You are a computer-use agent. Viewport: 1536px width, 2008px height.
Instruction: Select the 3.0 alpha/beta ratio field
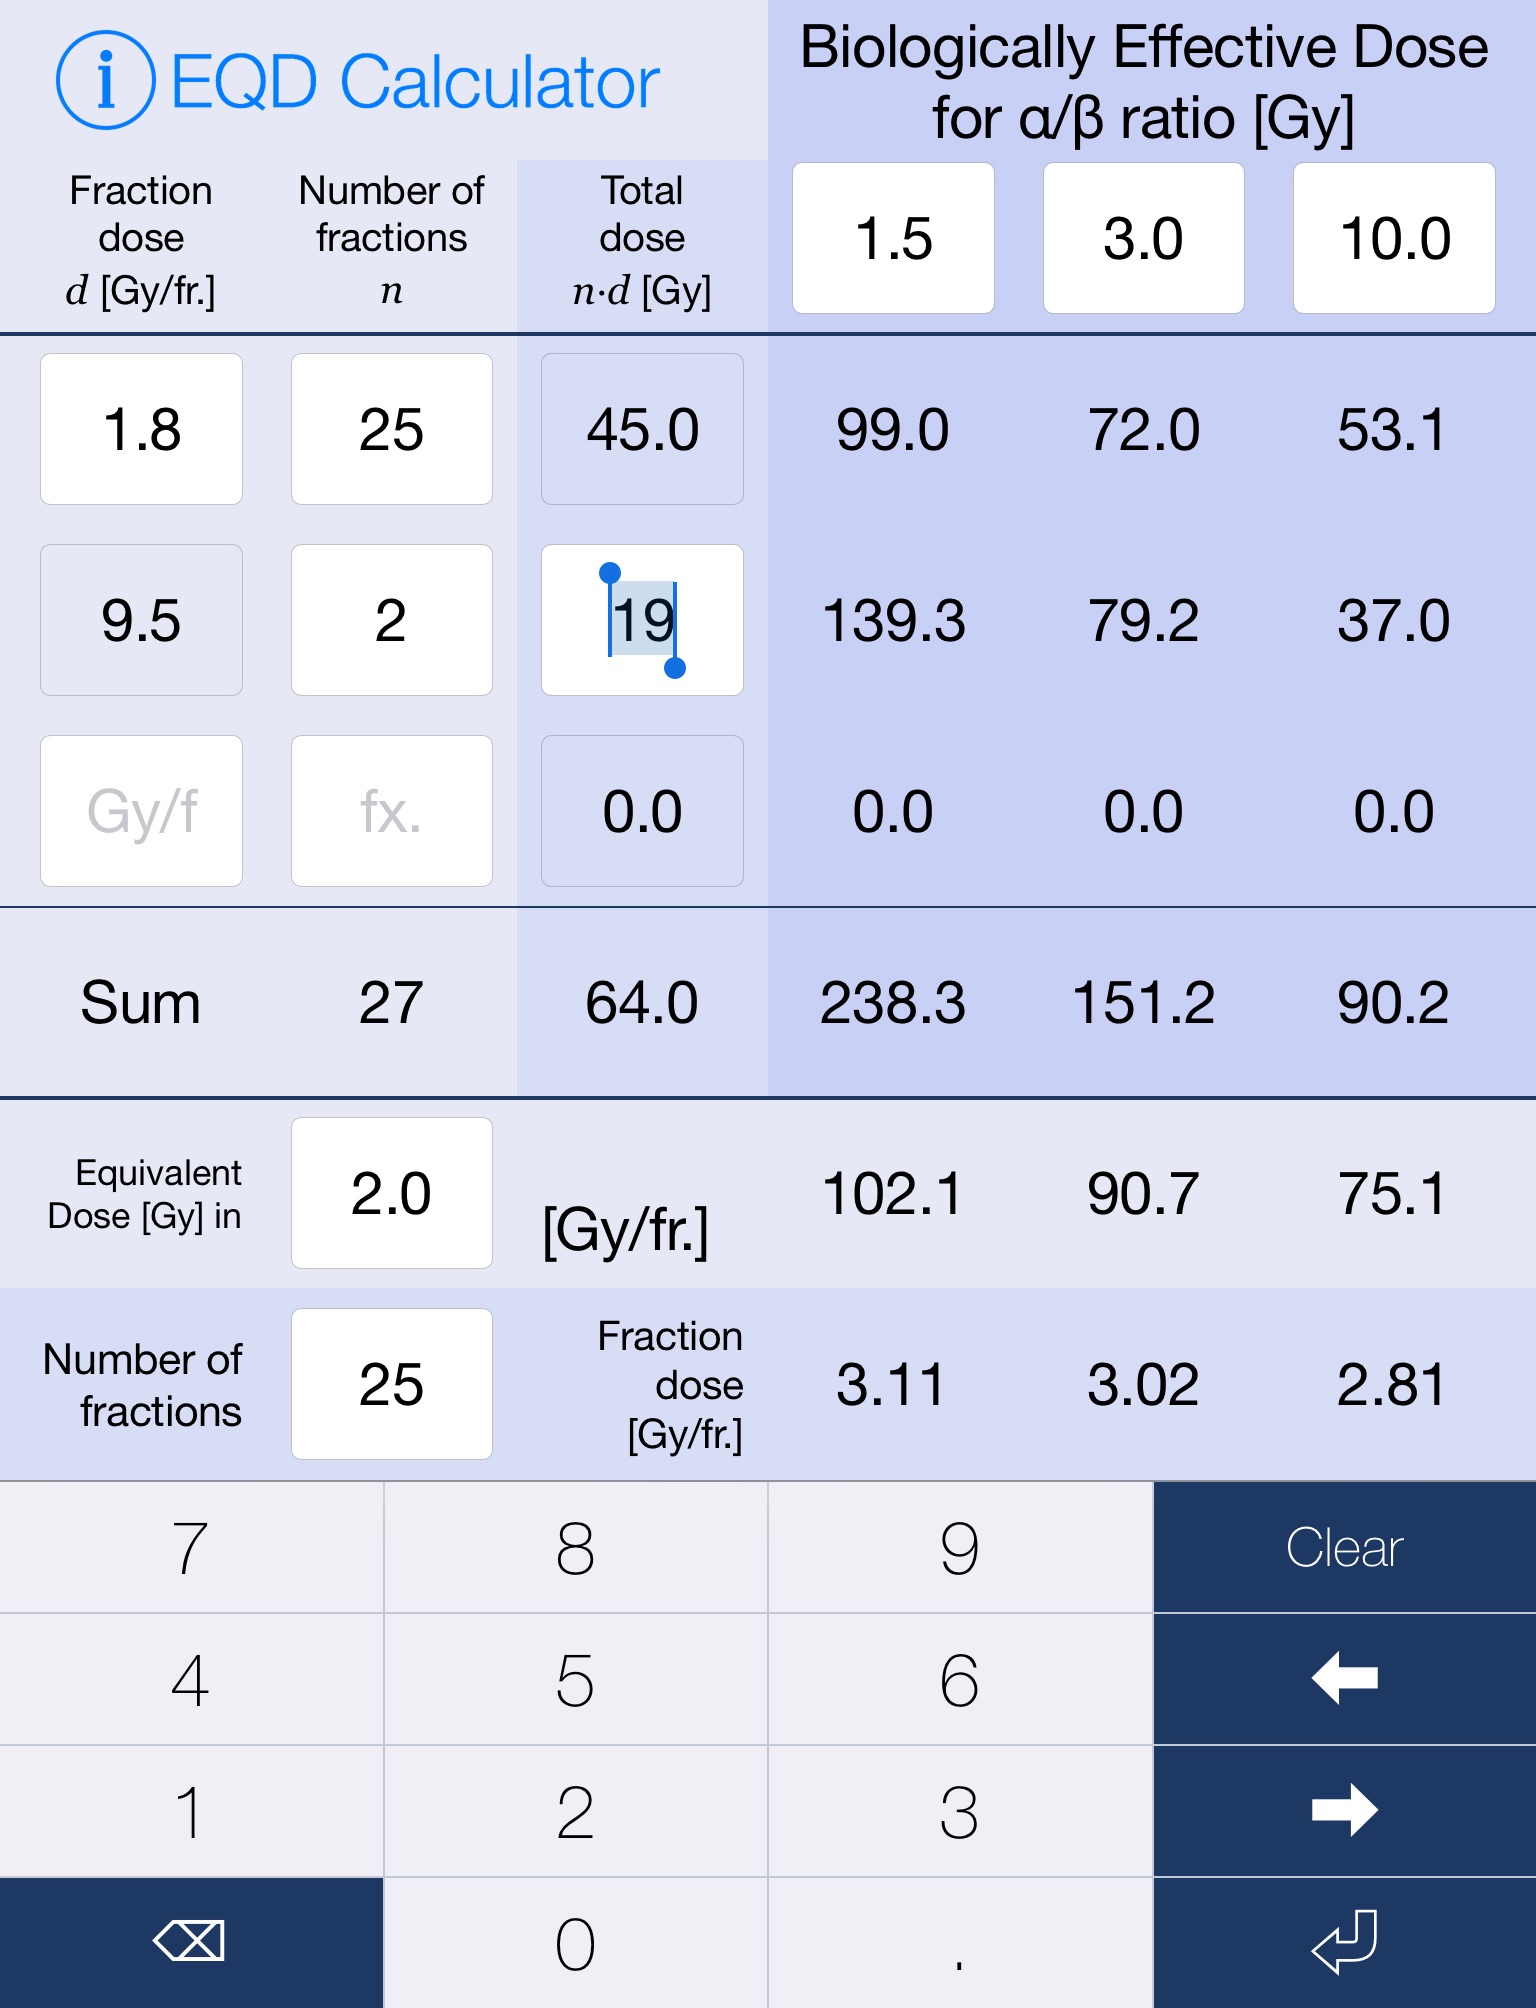[x=1143, y=239]
